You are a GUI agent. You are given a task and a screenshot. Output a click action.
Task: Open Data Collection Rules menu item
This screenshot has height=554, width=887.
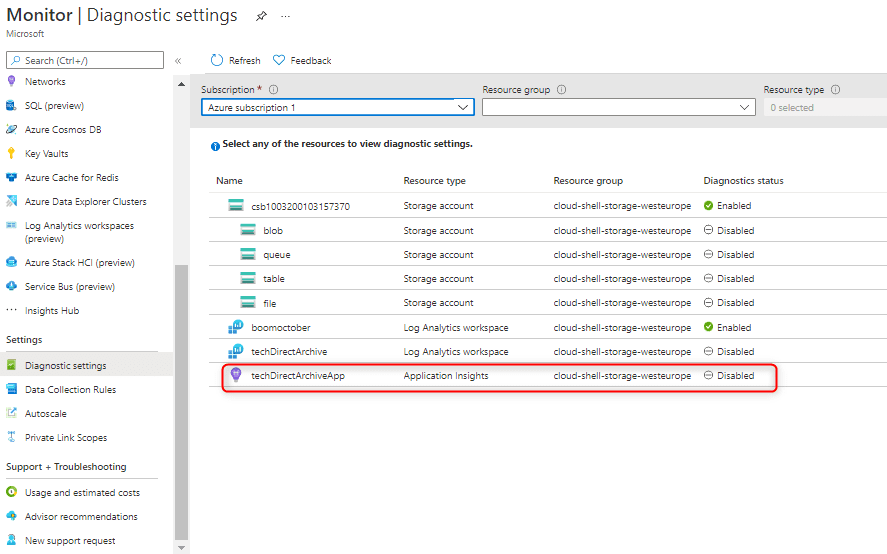(71, 389)
